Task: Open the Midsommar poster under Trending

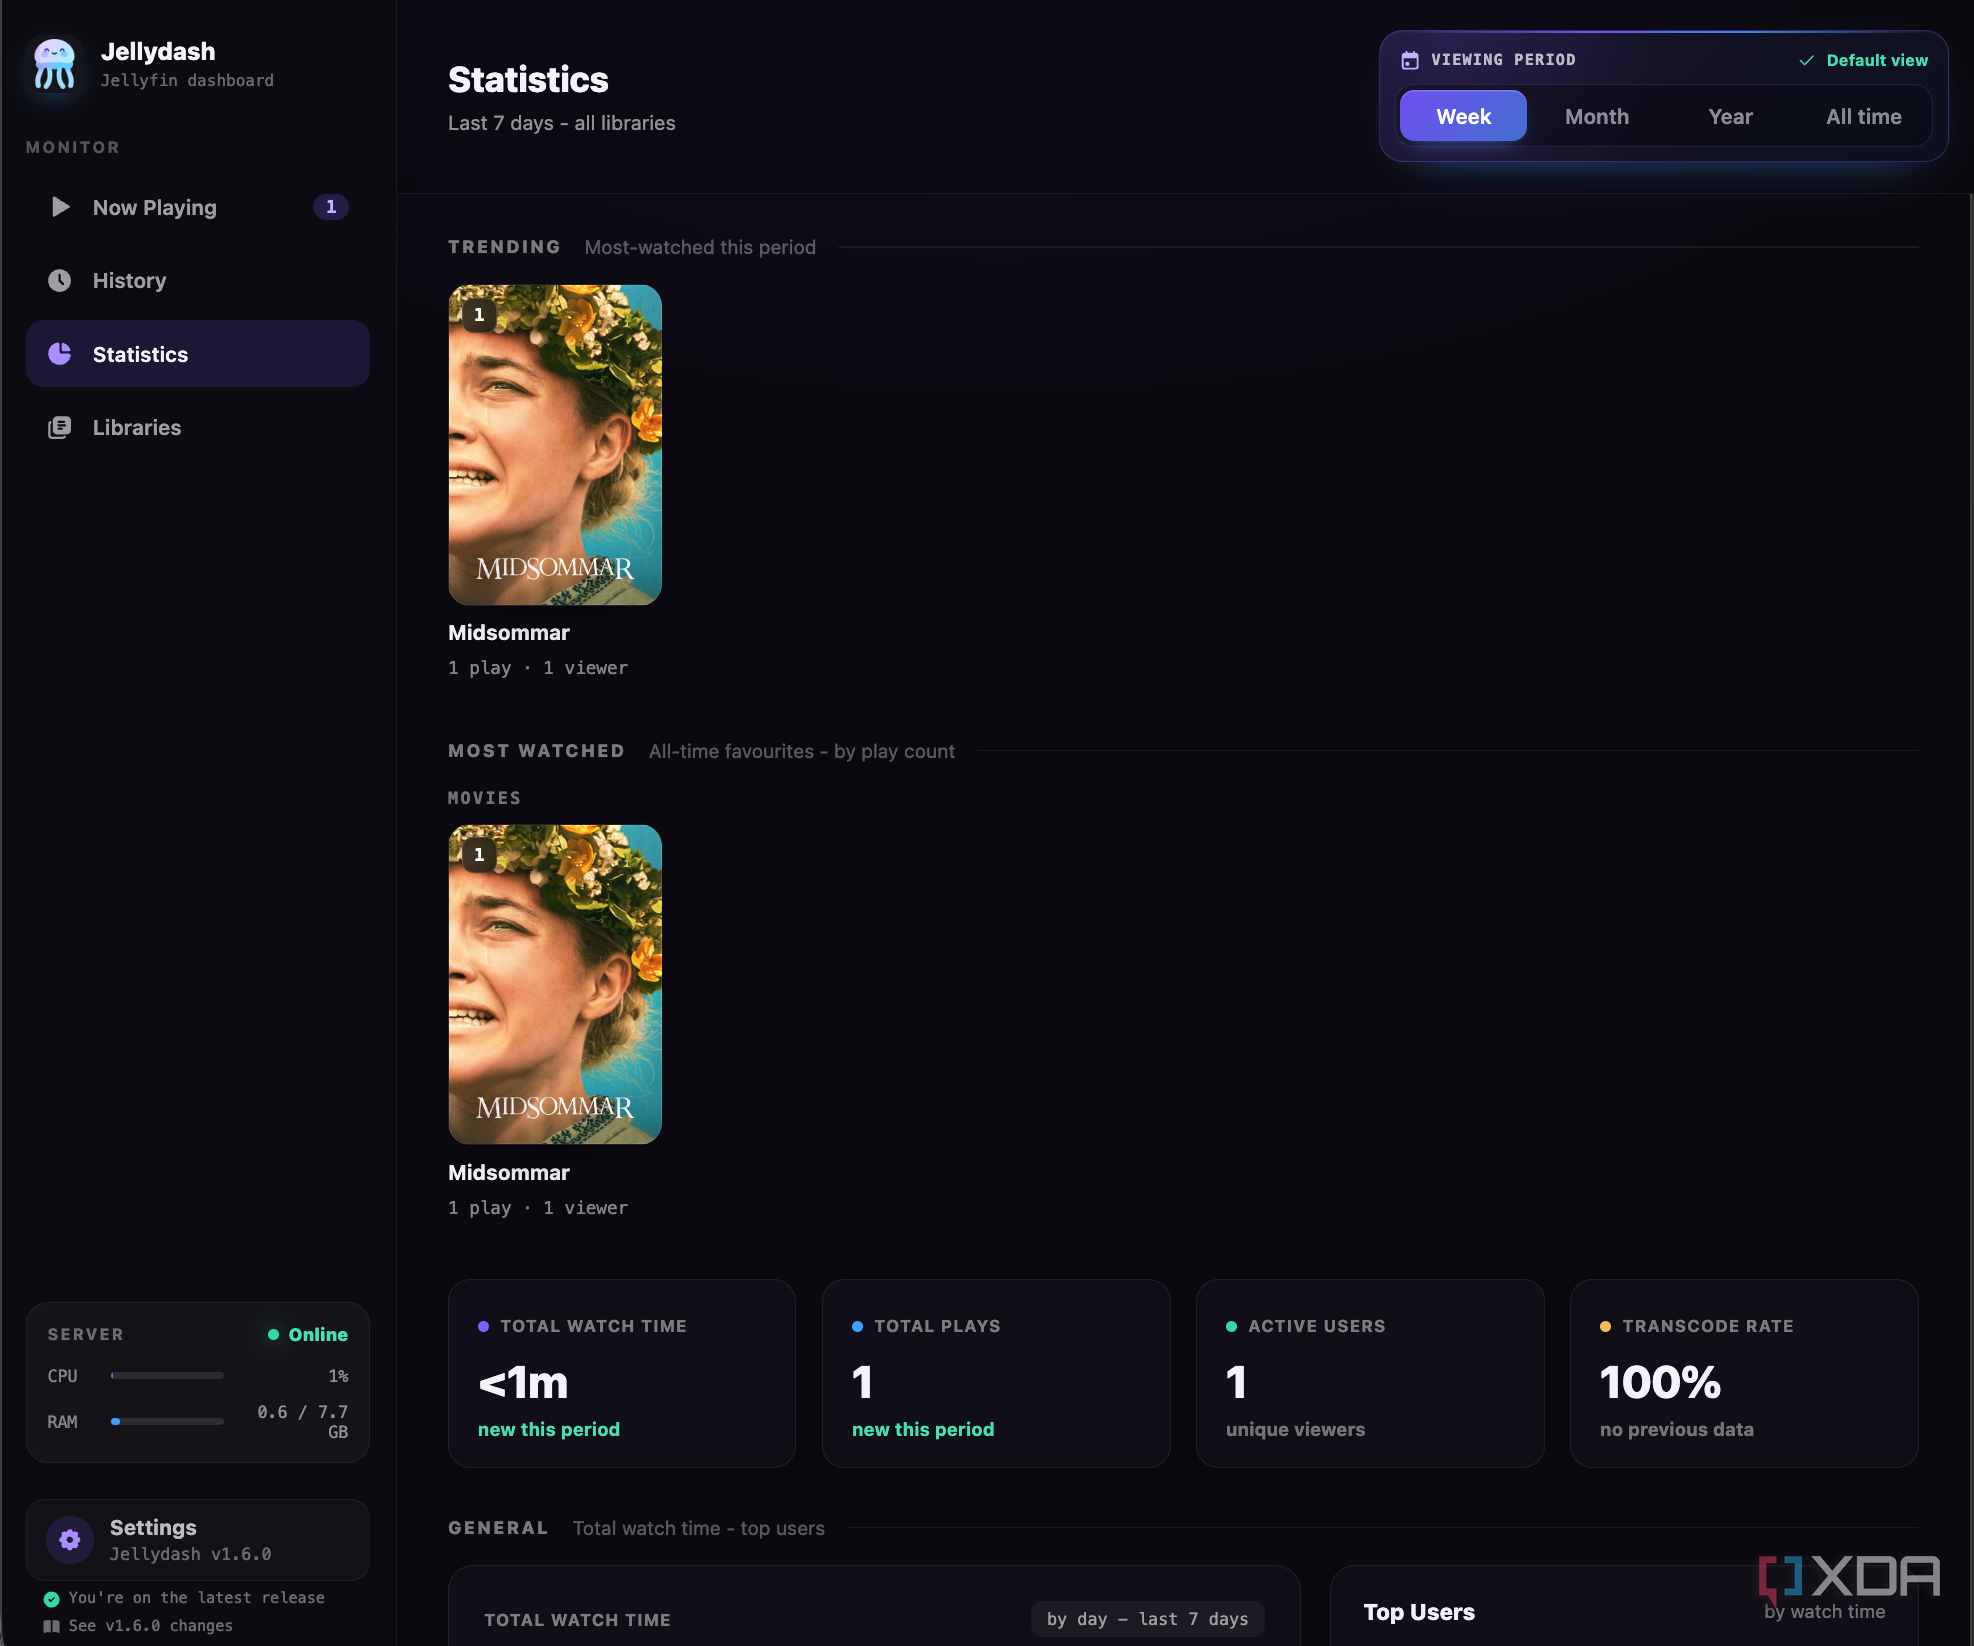Action: pos(555,445)
